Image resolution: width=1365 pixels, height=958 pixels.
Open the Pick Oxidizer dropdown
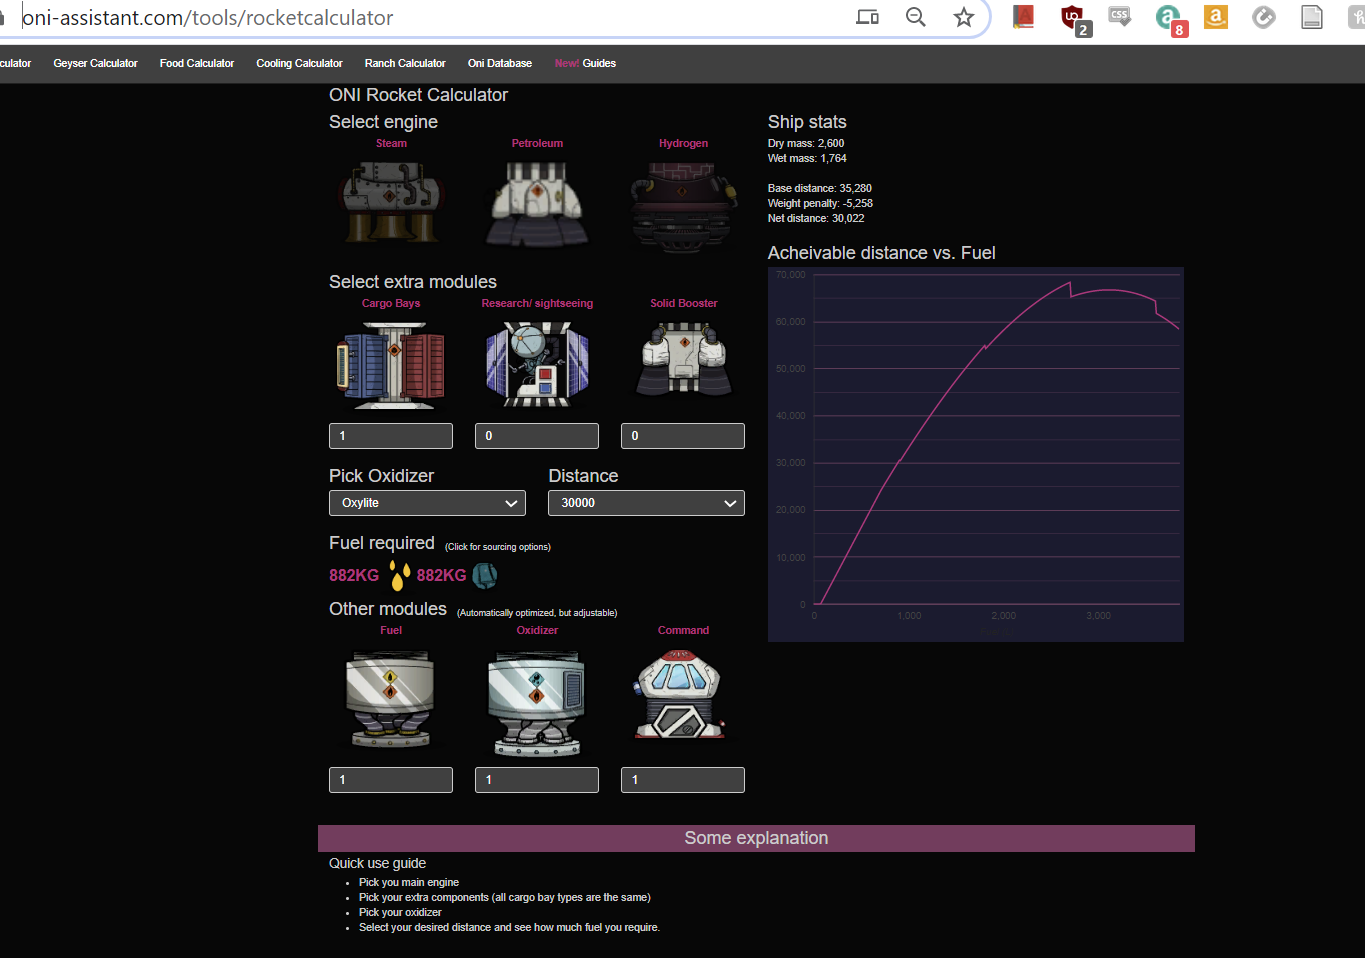pos(427,503)
